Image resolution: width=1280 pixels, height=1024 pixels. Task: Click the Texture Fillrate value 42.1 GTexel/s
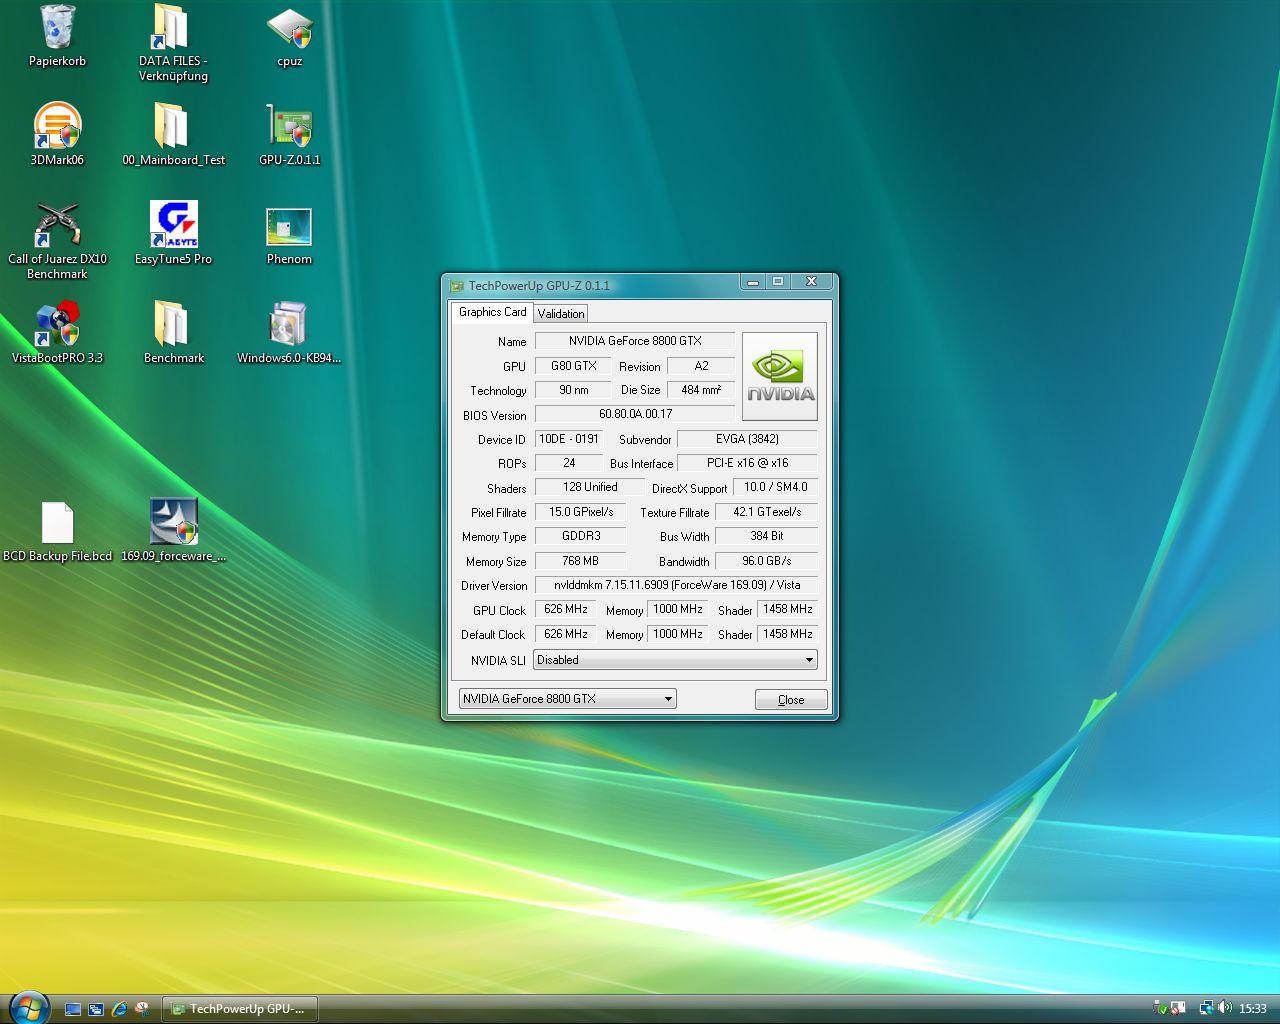(767, 512)
